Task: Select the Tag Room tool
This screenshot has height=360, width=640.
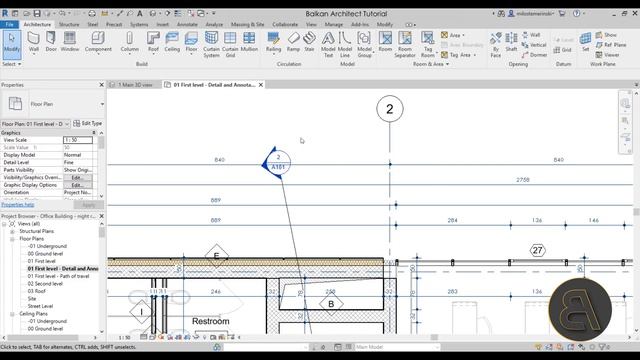Action: point(428,44)
